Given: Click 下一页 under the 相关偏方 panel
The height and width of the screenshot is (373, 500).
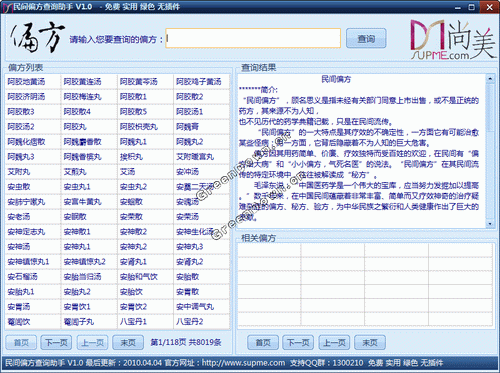Looking at the screenshot, I should 298,342.
